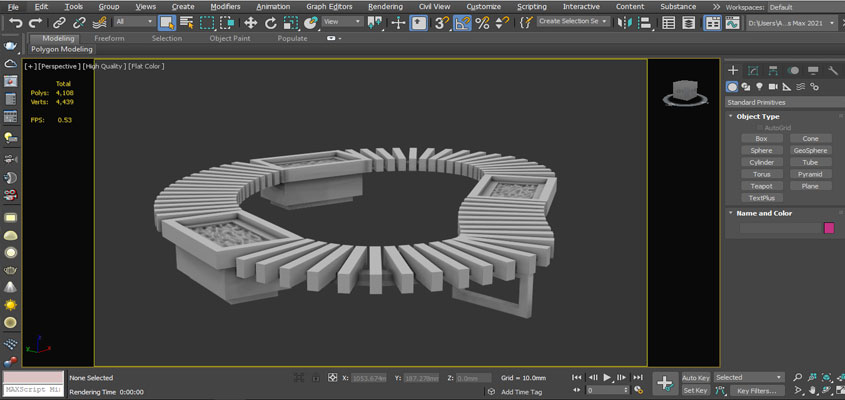This screenshot has width=845, height=400.
Task: Open the Modify command panel tab
Action: (753, 71)
